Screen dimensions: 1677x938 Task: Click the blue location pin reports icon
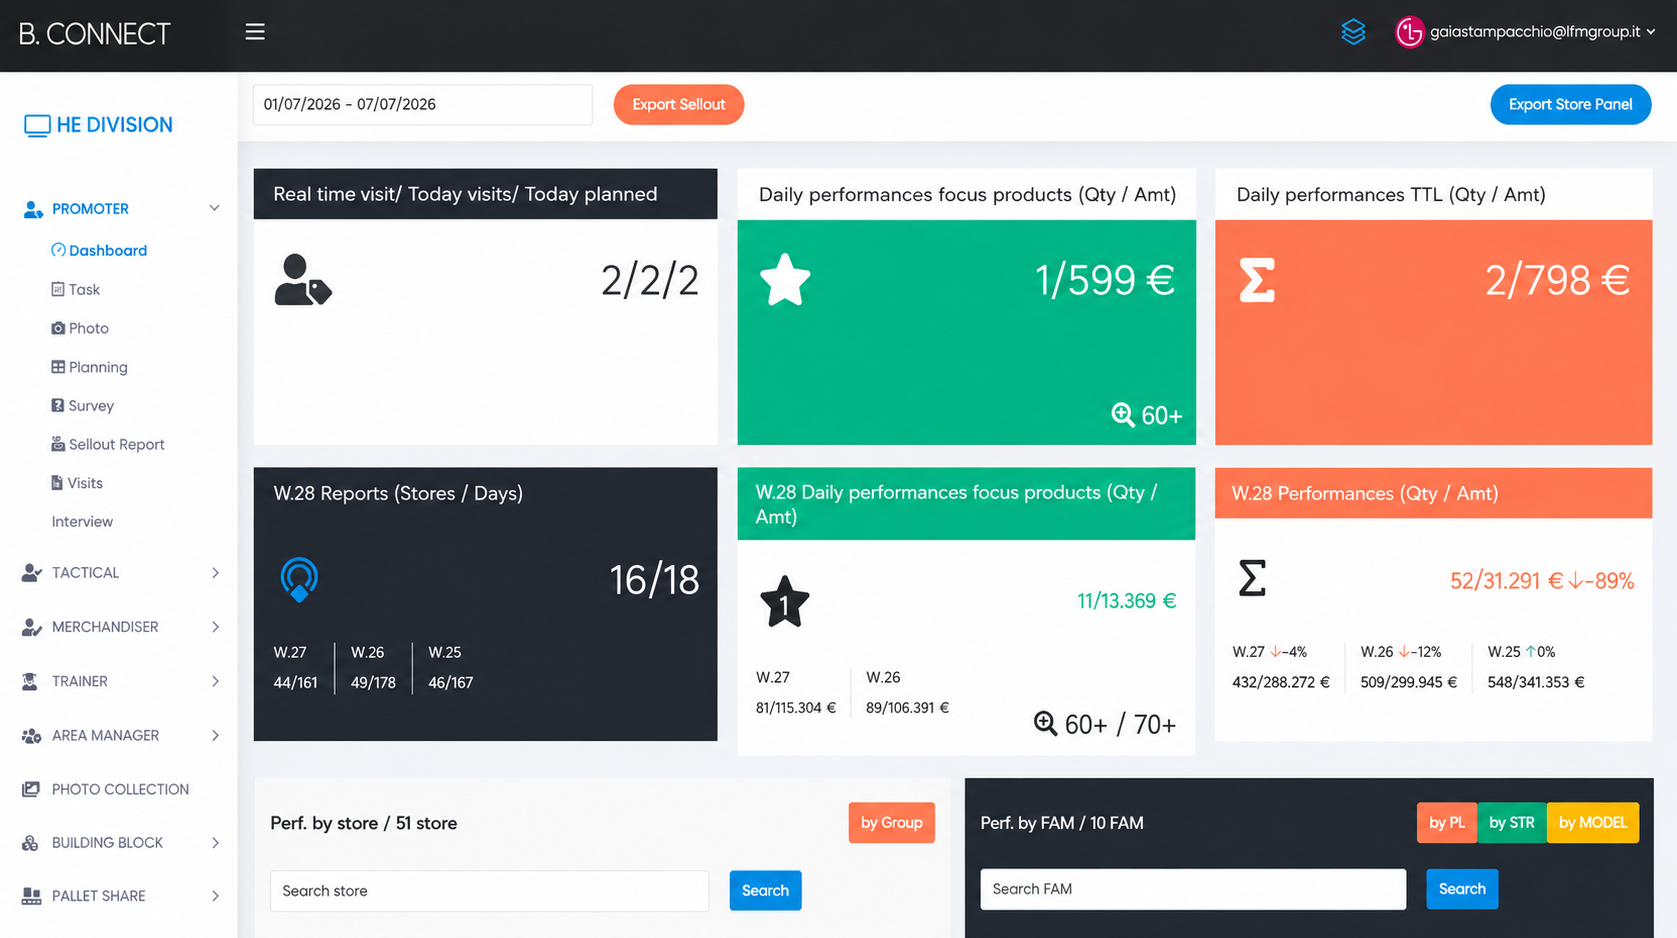(299, 579)
